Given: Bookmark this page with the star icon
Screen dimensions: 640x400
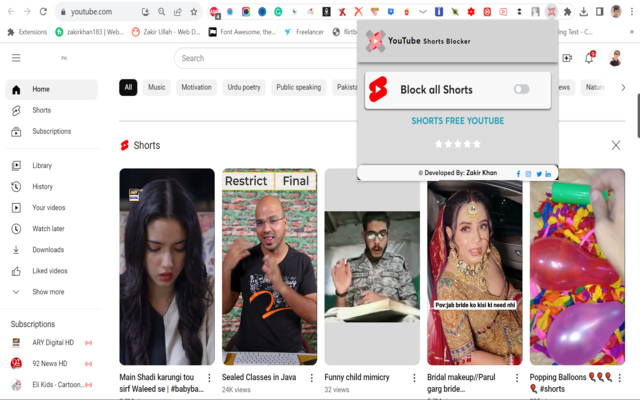Looking at the screenshot, I should [x=194, y=12].
